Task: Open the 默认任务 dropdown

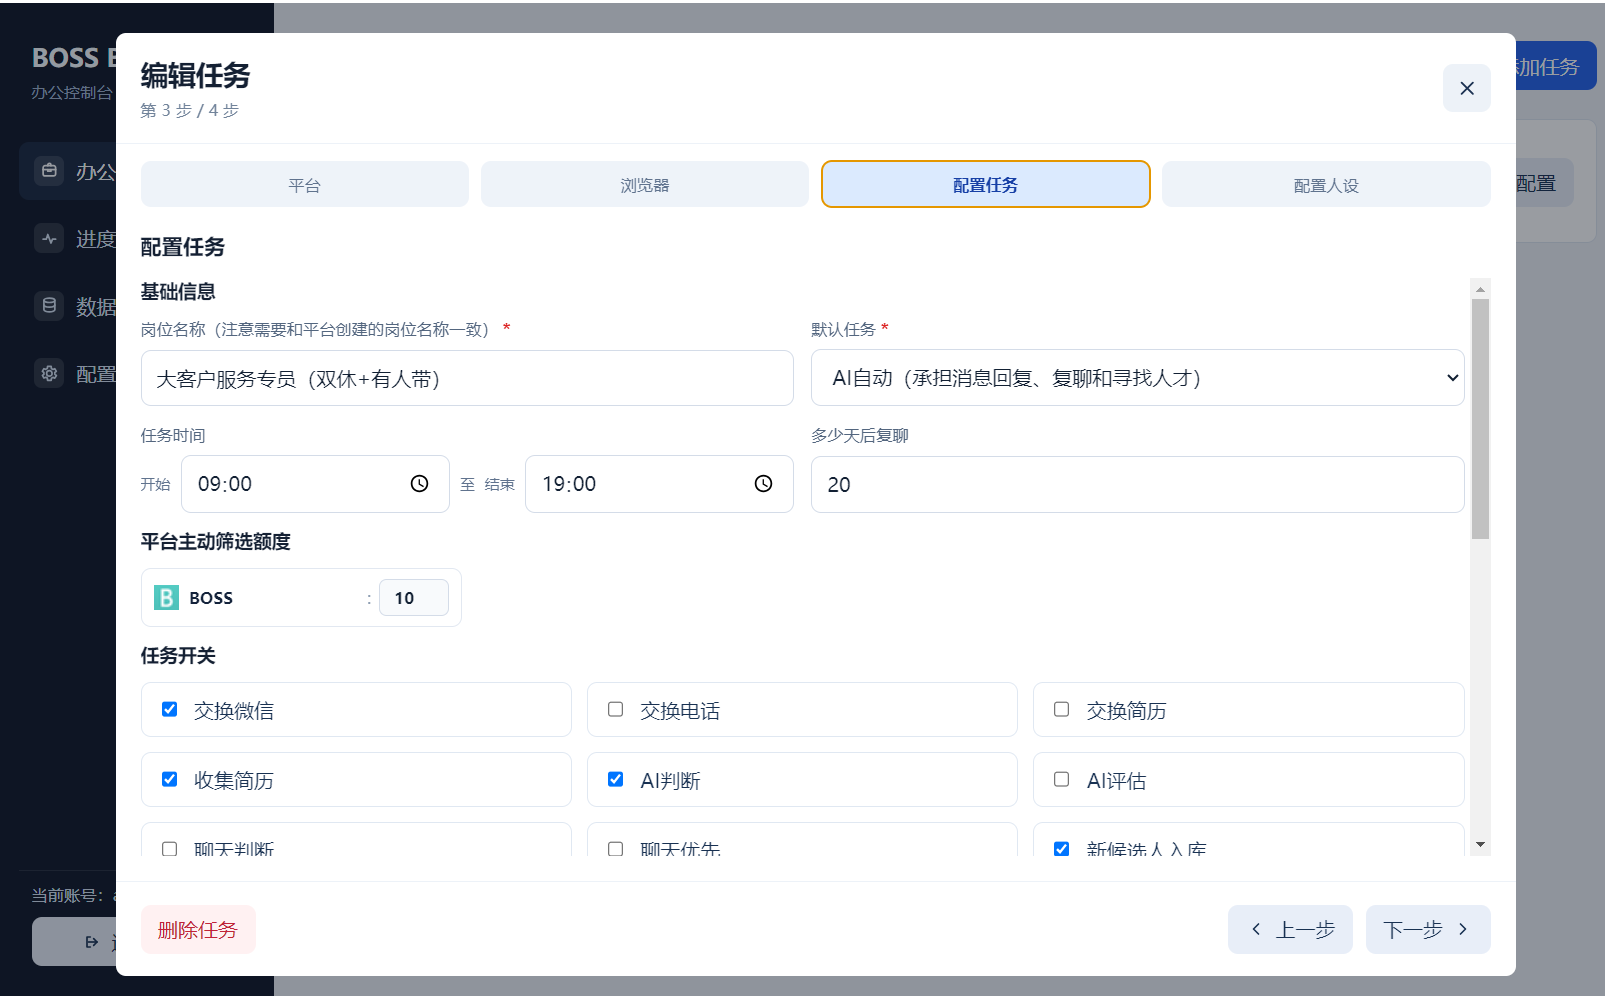Action: [1137, 378]
